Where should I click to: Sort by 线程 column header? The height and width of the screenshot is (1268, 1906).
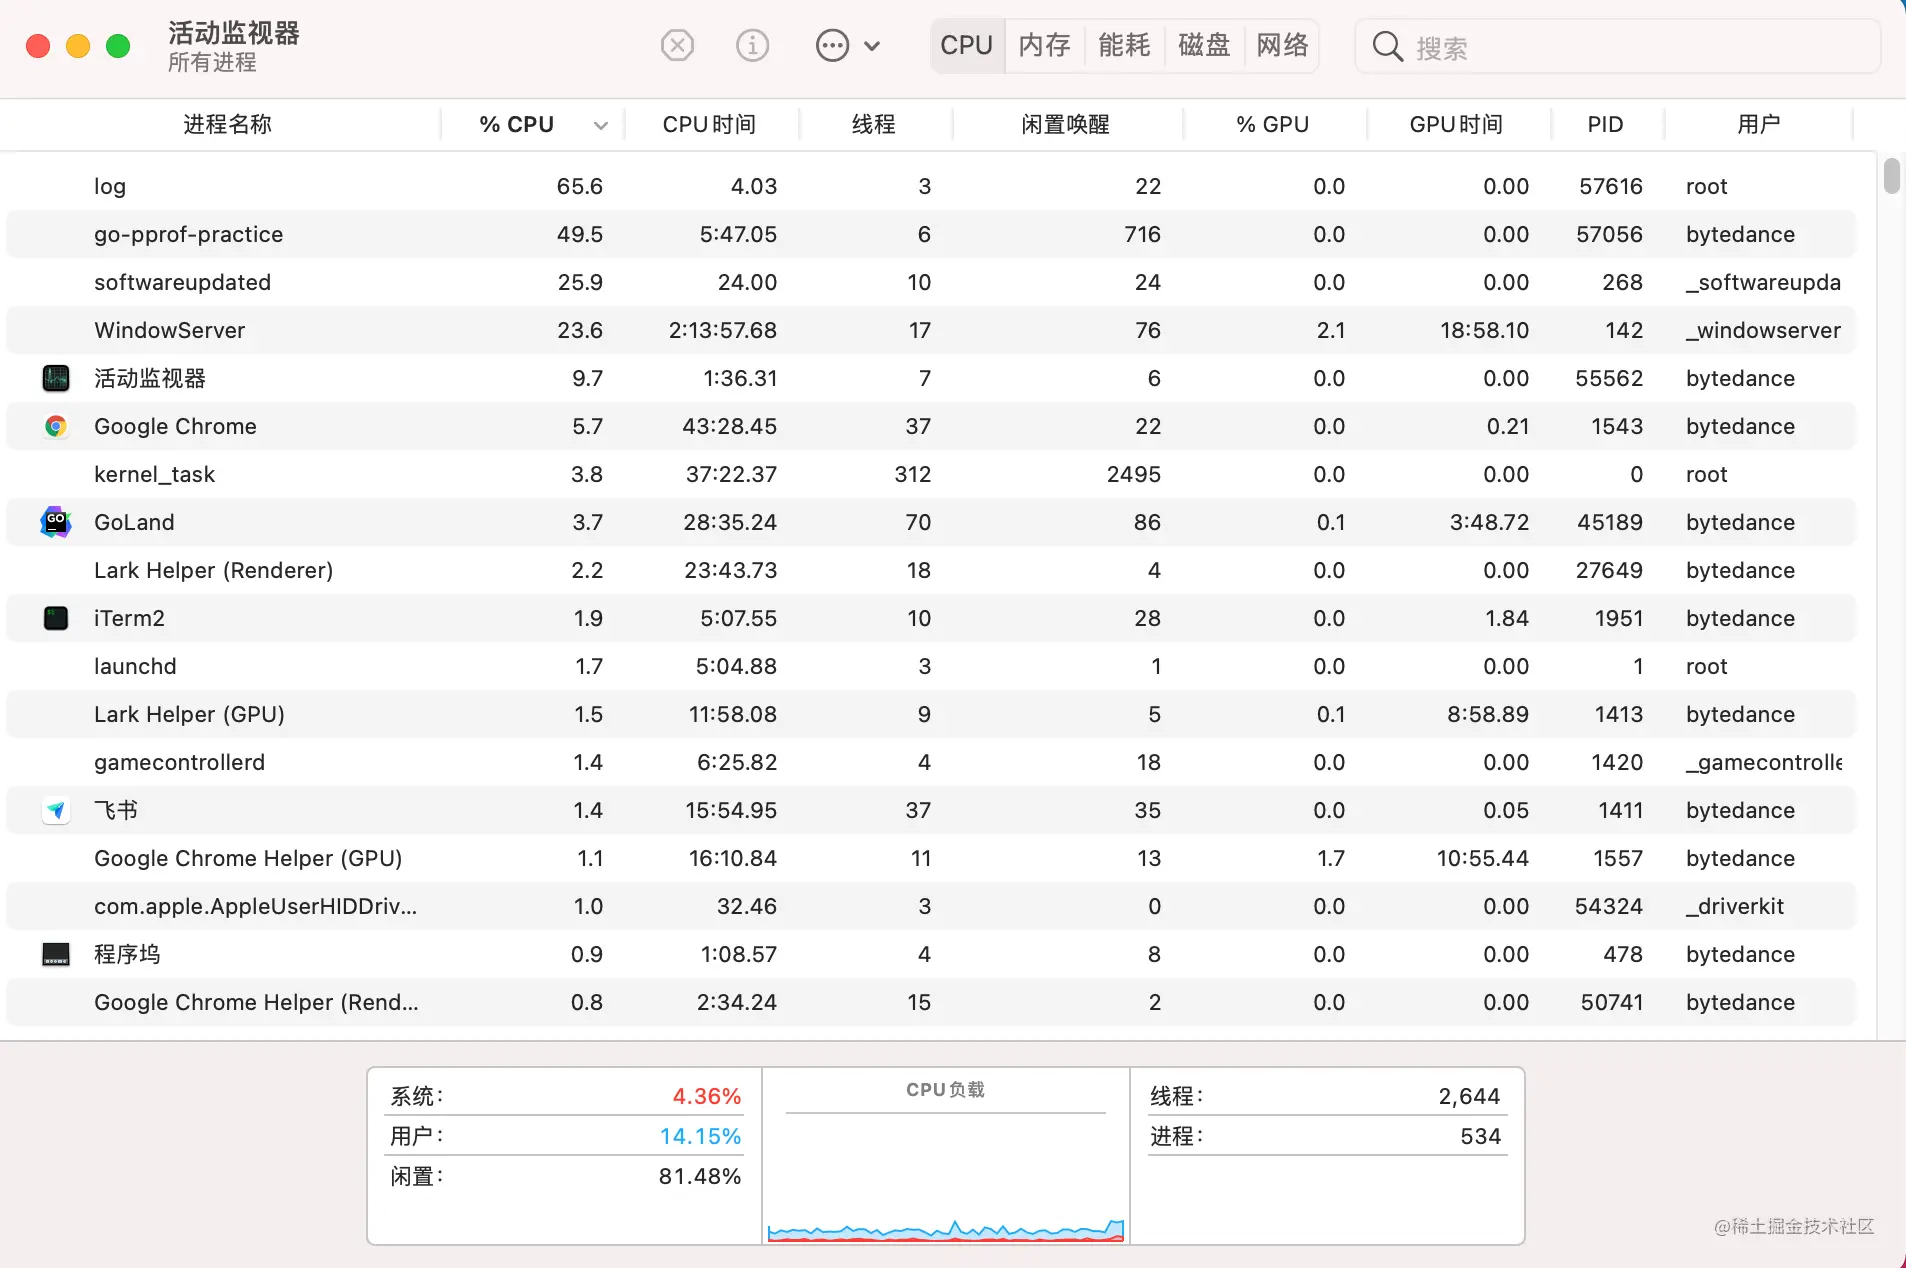(x=873, y=124)
